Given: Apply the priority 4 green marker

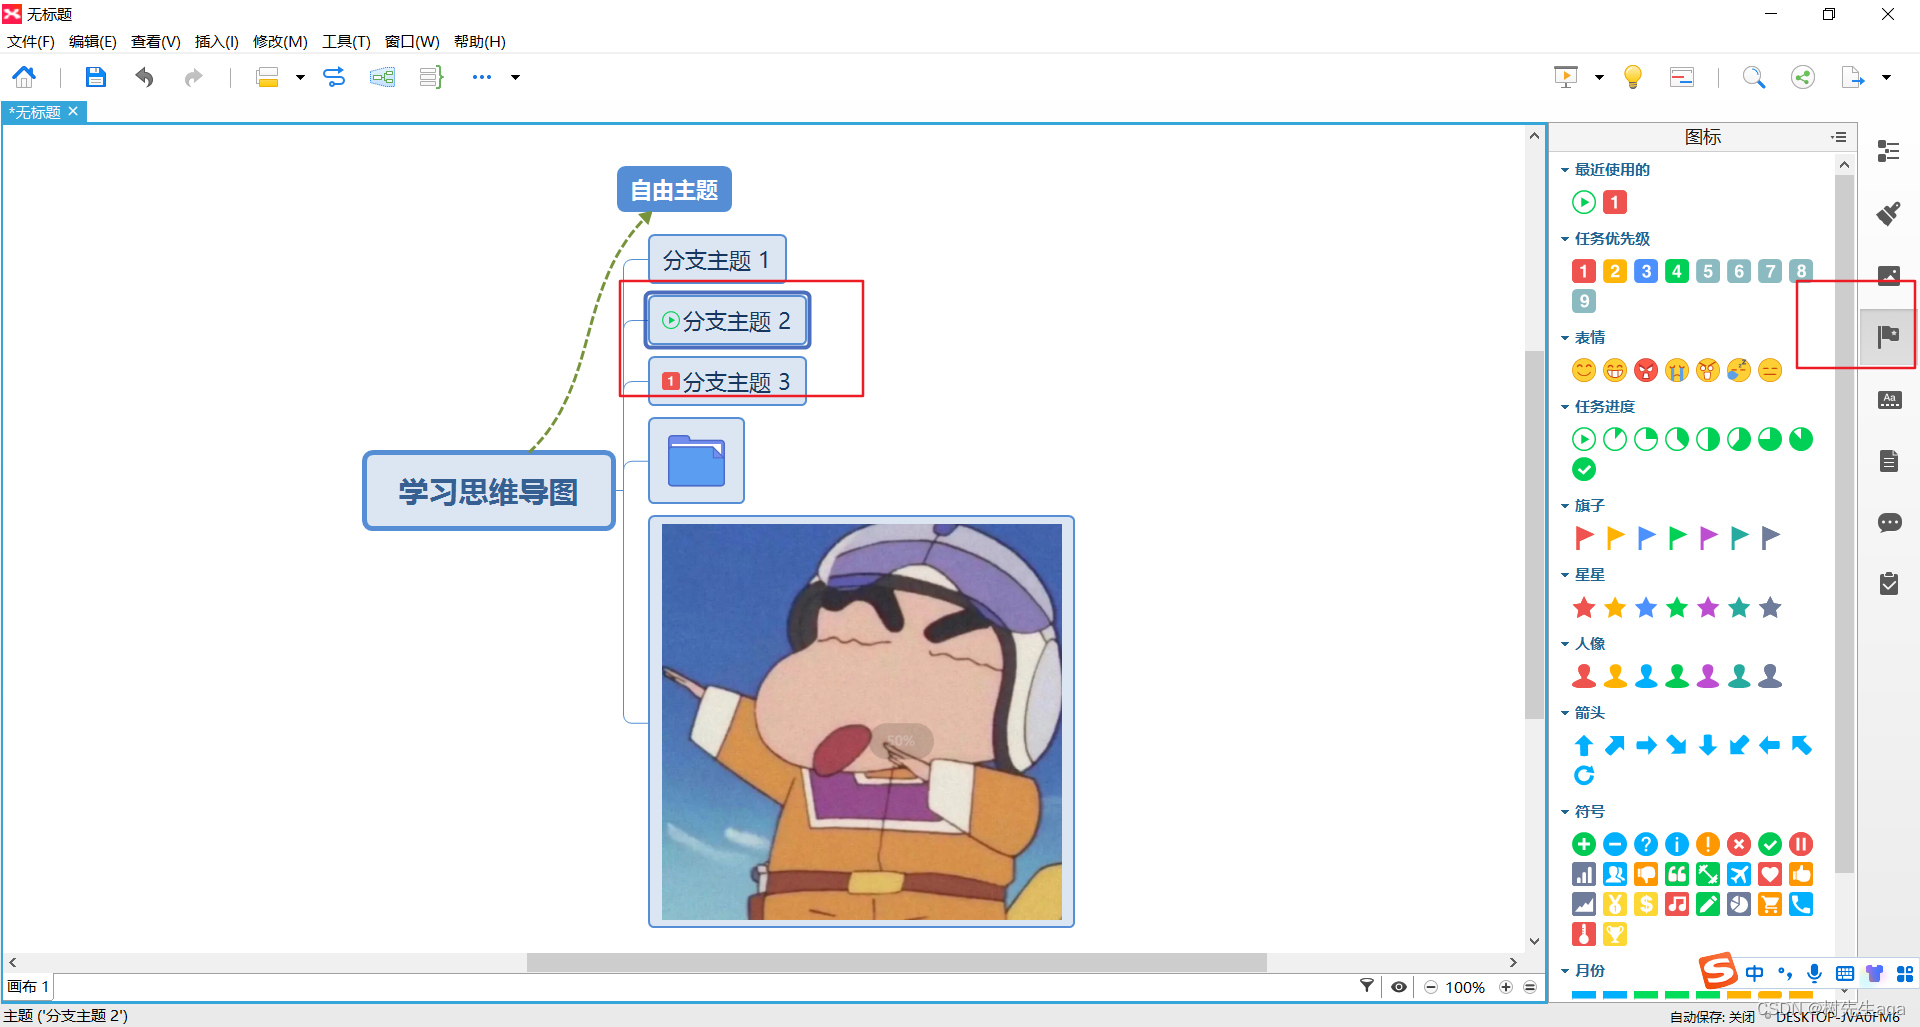Looking at the screenshot, I should (1677, 271).
